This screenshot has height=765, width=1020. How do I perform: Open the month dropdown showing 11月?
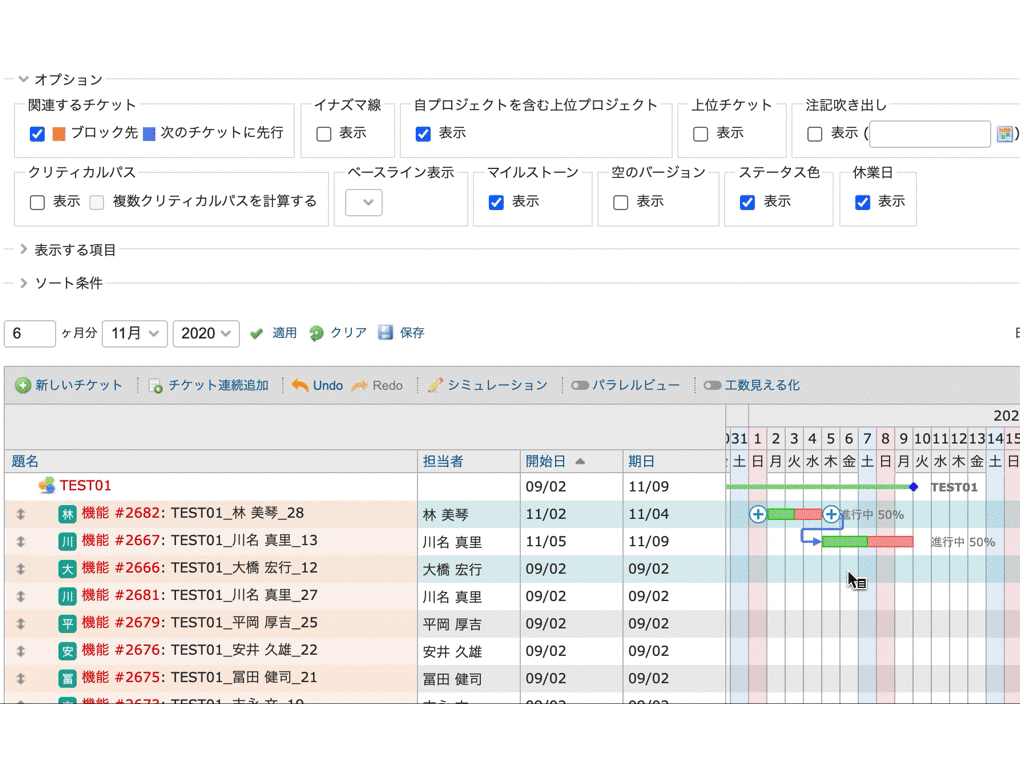(135, 334)
